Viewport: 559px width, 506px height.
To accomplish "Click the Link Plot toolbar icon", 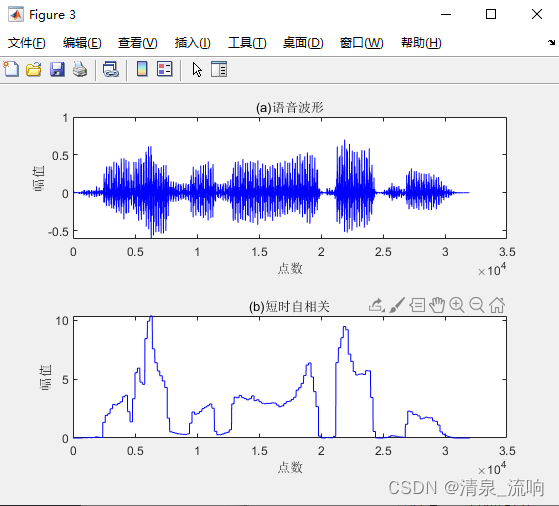I will point(111,69).
